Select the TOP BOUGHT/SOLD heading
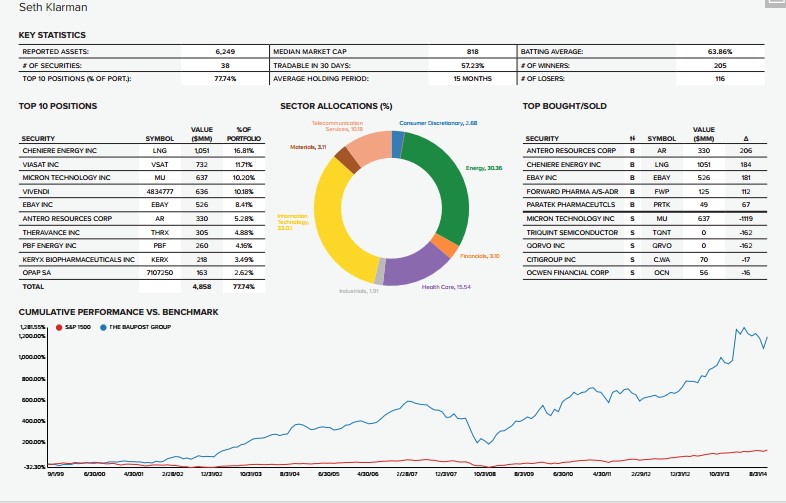Viewport: 786px width, 503px height. (564, 106)
